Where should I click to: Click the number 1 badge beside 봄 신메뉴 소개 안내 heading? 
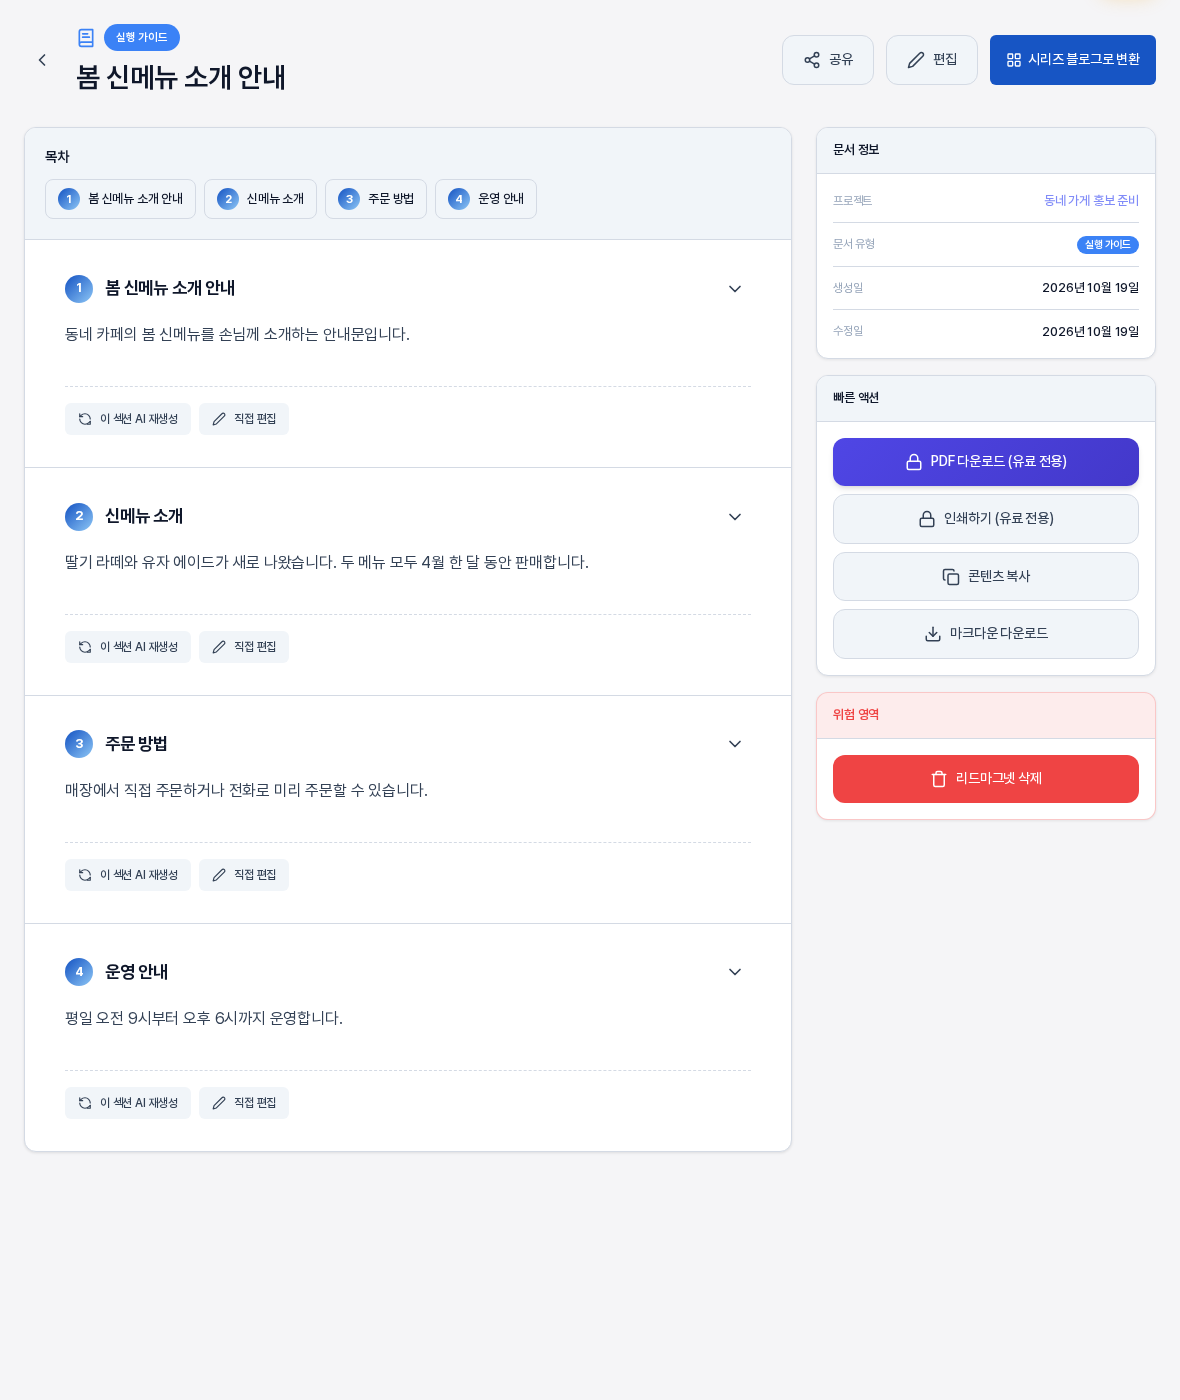[79, 289]
